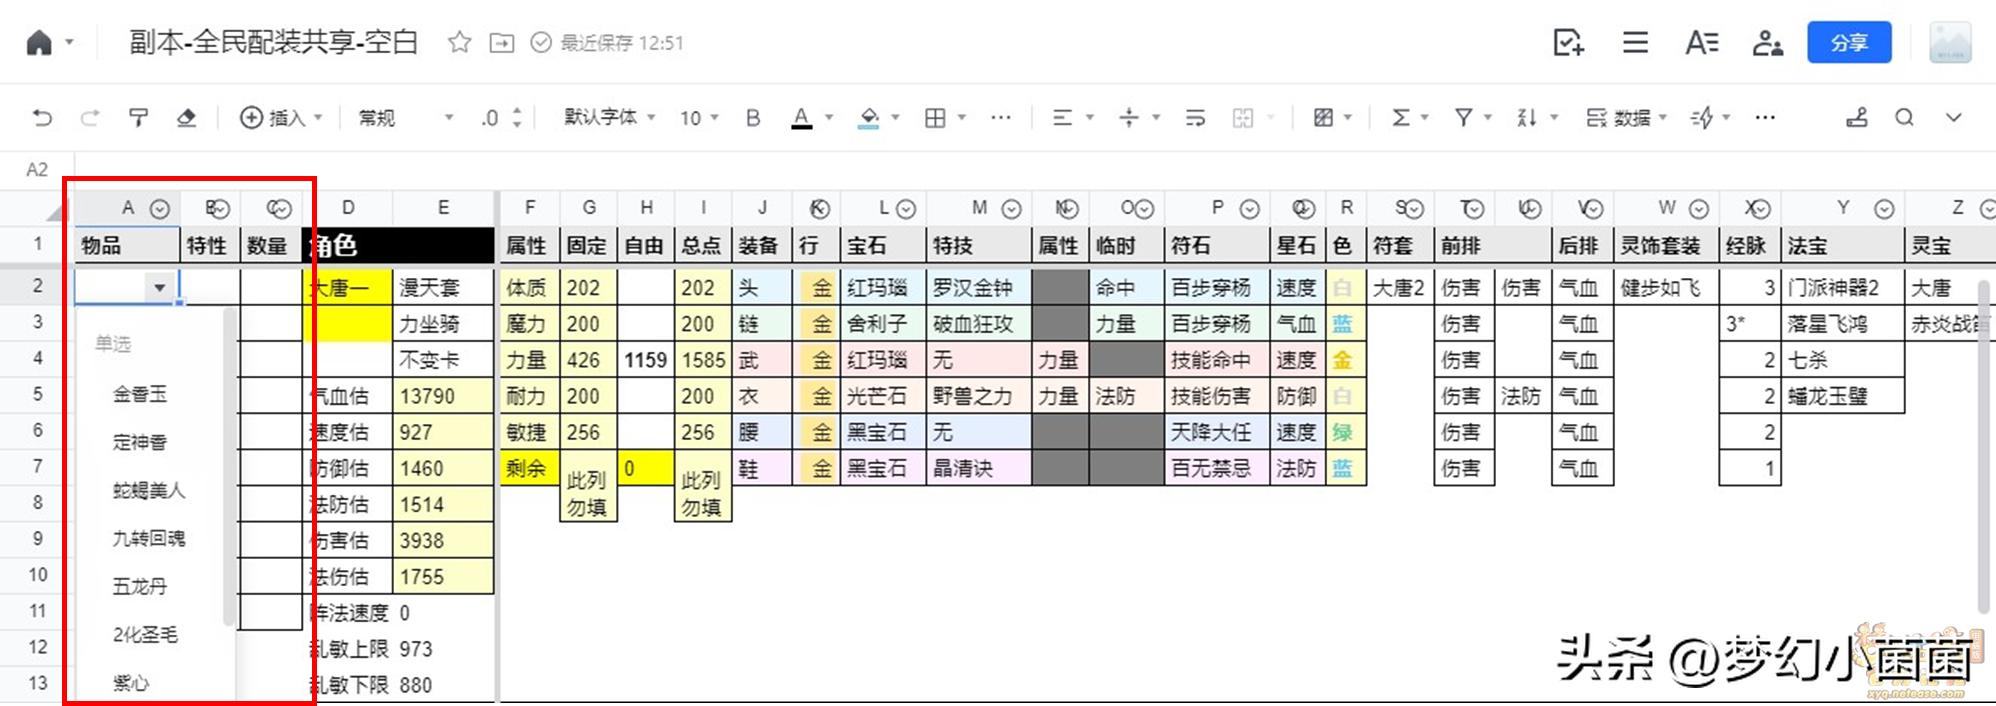1996x706 pixels.
Task: Open vertical alignment options
Action: click(x=1129, y=118)
